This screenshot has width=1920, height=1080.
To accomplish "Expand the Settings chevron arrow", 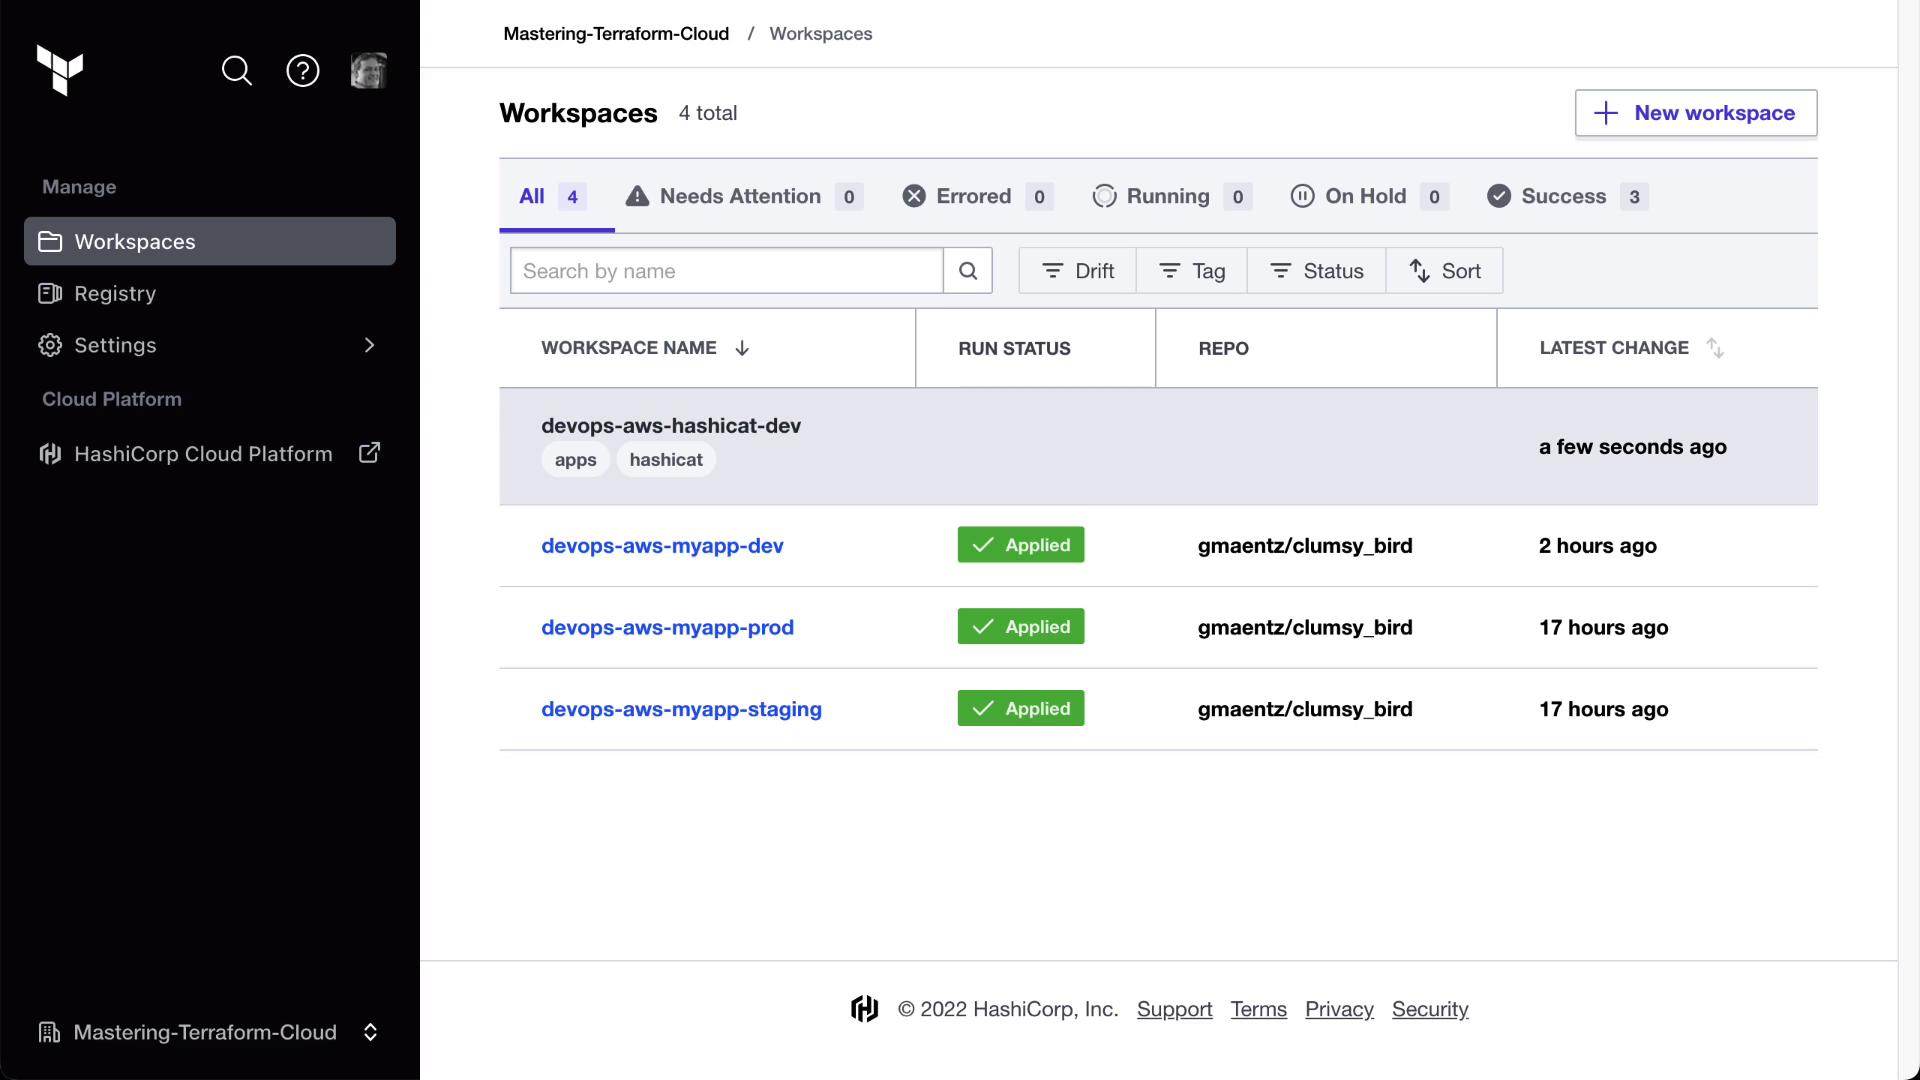I will pos(369,345).
